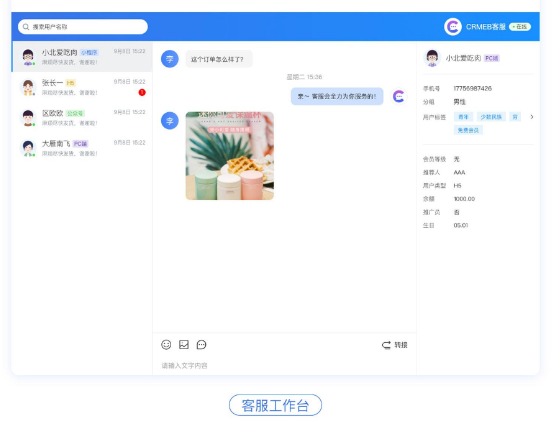Click the search magnifier icon

tap(26, 27)
